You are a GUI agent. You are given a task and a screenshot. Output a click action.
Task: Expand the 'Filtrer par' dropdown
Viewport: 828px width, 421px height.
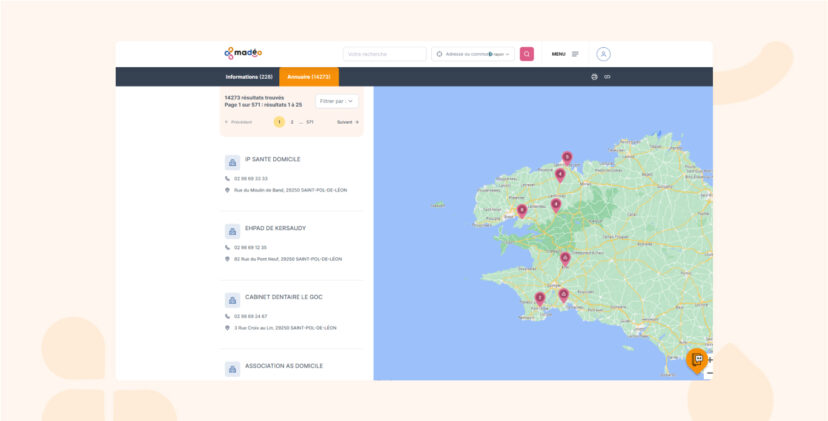337,101
